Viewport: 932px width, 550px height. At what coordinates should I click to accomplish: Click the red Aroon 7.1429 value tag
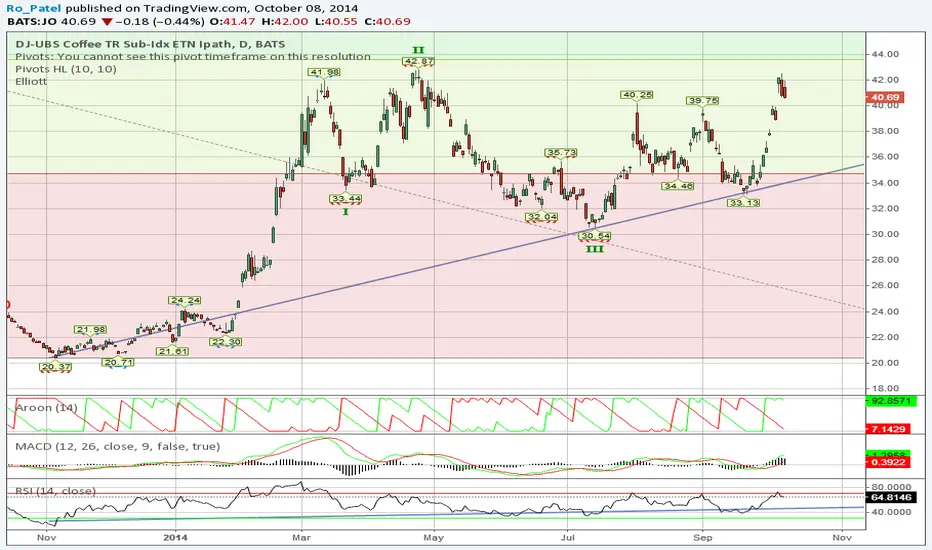(889, 429)
